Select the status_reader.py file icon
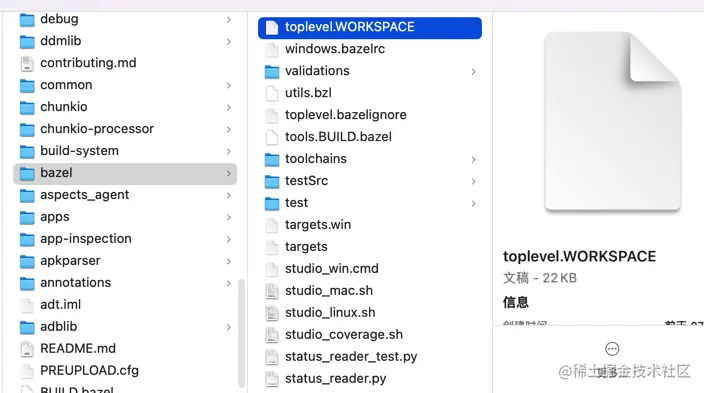This screenshot has width=704, height=393. click(272, 379)
